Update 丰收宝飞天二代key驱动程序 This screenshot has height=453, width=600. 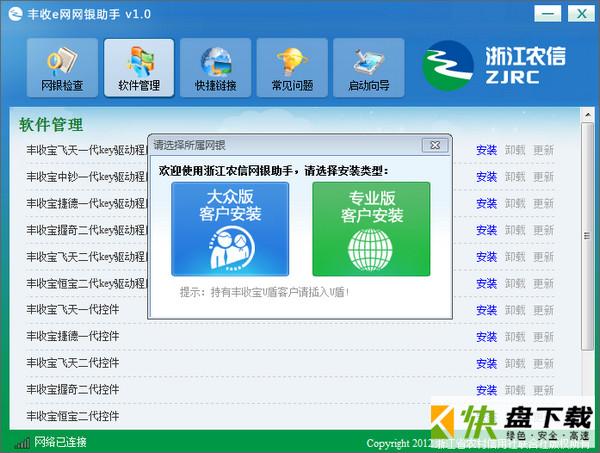point(544,257)
